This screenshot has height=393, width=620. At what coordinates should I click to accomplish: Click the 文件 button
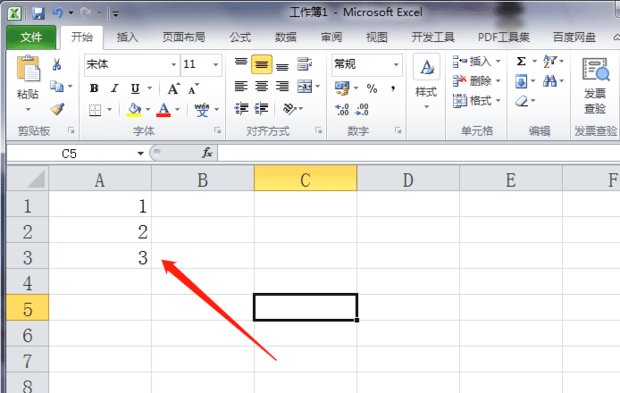tap(31, 38)
